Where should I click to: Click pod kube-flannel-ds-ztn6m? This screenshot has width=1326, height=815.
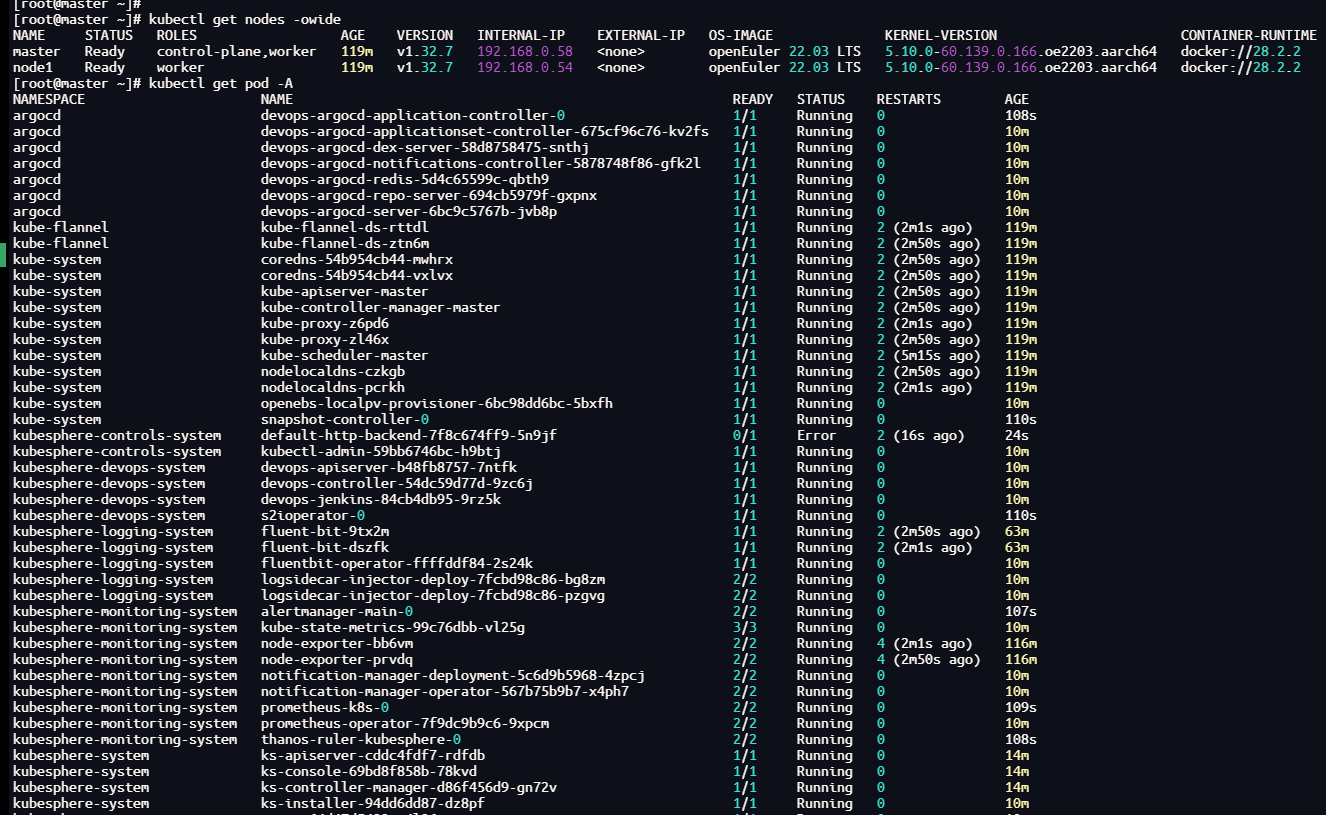point(345,244)
